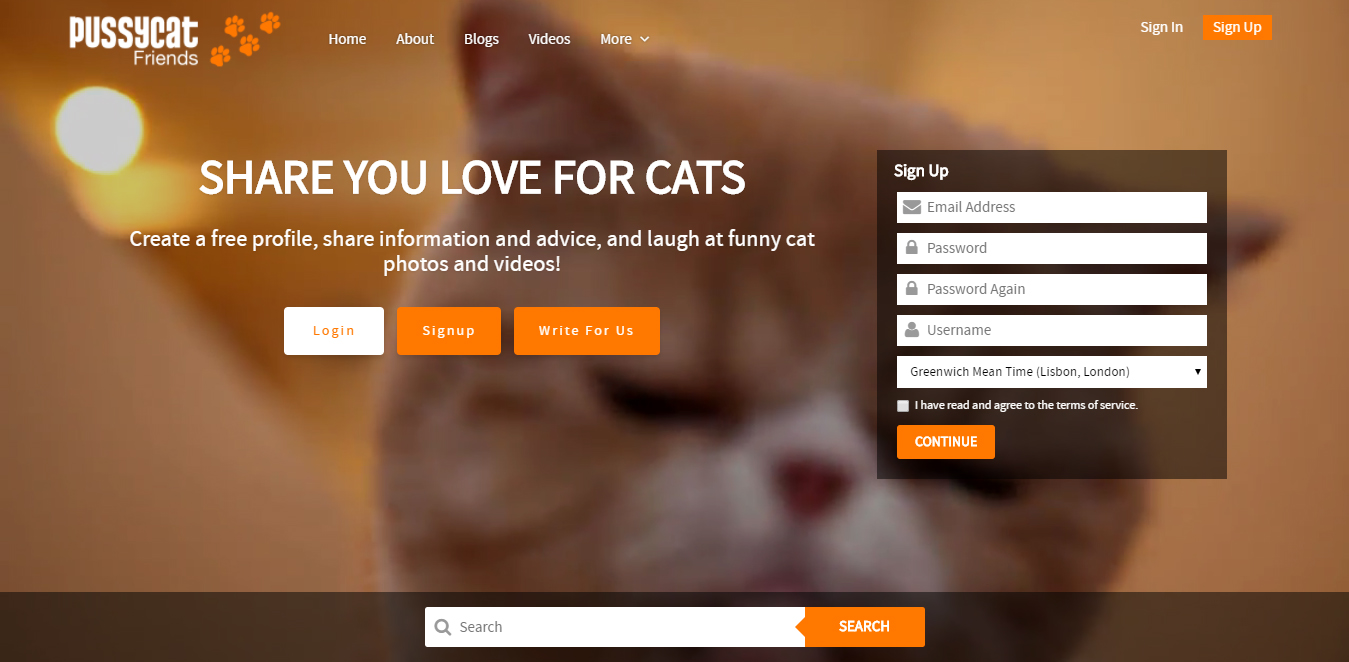This screenshot has width=1349, height=662.
Task: Click the magnifier icon in the search bar
Action: tap(443, 627)
